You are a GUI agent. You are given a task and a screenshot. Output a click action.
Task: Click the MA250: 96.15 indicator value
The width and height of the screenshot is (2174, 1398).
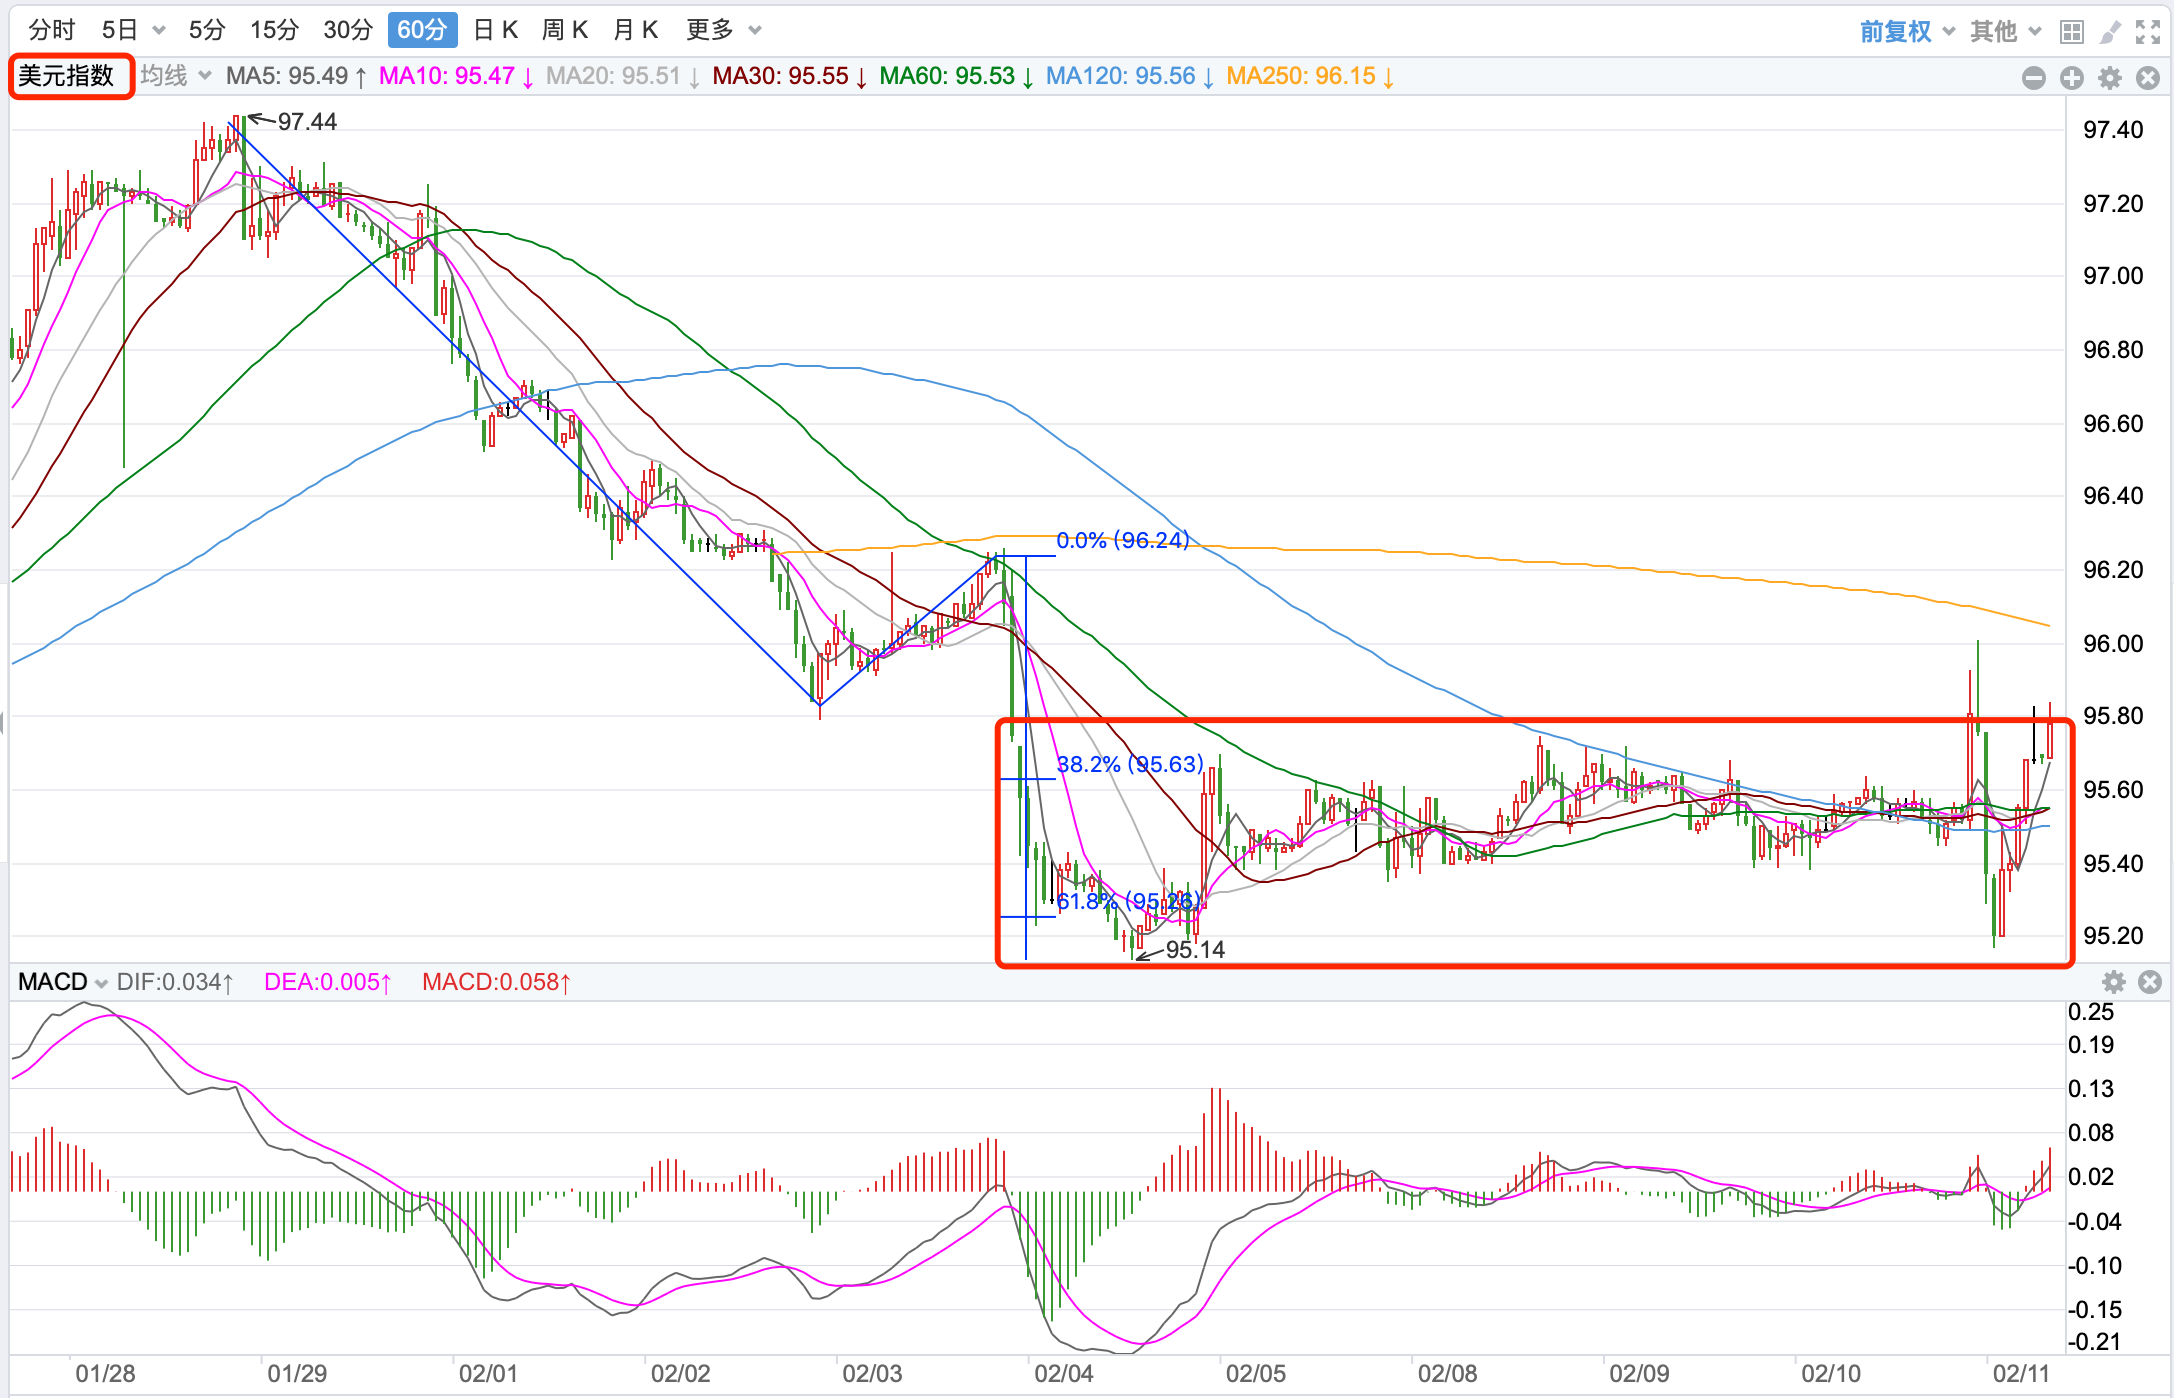click(1310, 76)
